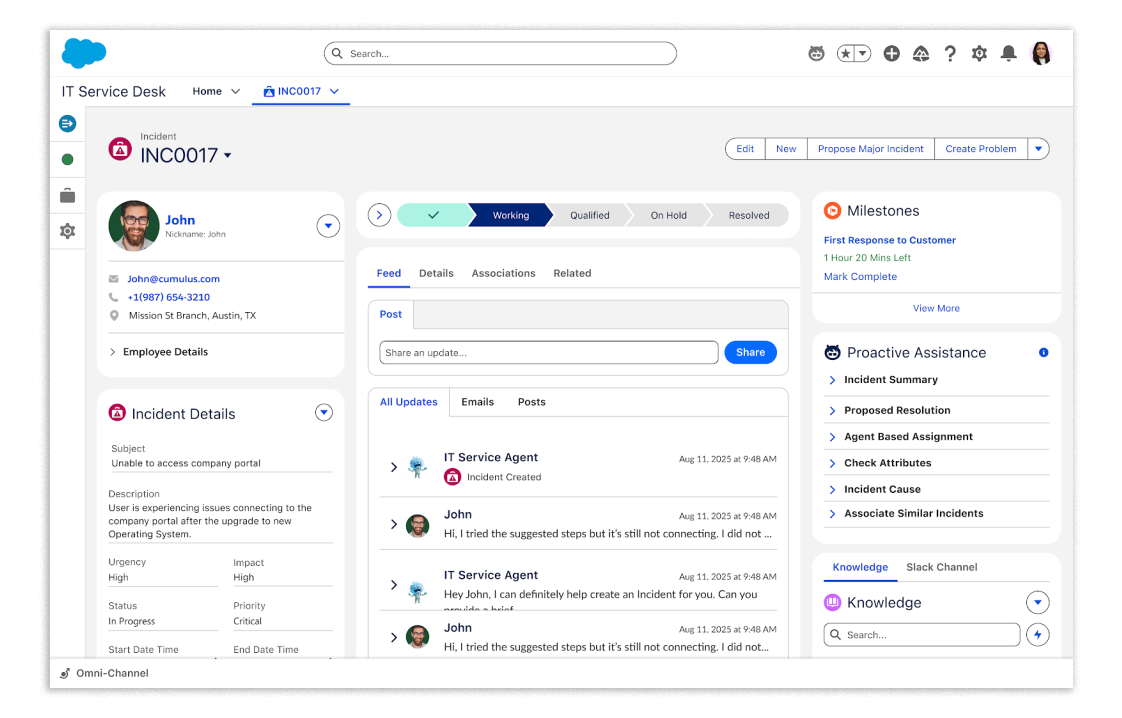
Task: Open the favorites list dropdown arrow
Action: point(863,54)
